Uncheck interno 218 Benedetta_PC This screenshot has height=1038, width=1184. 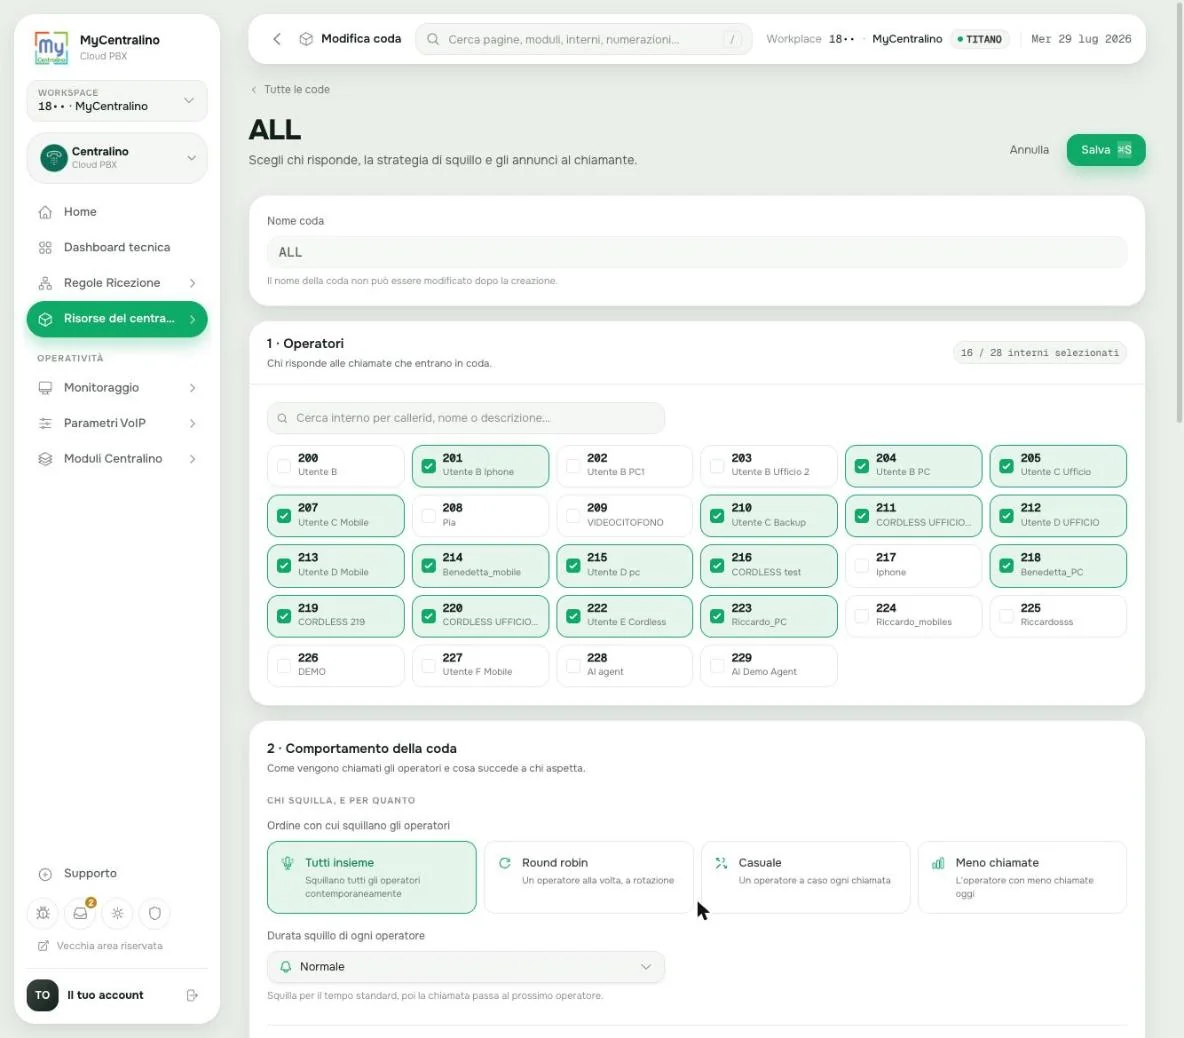tap(1006, 565)
